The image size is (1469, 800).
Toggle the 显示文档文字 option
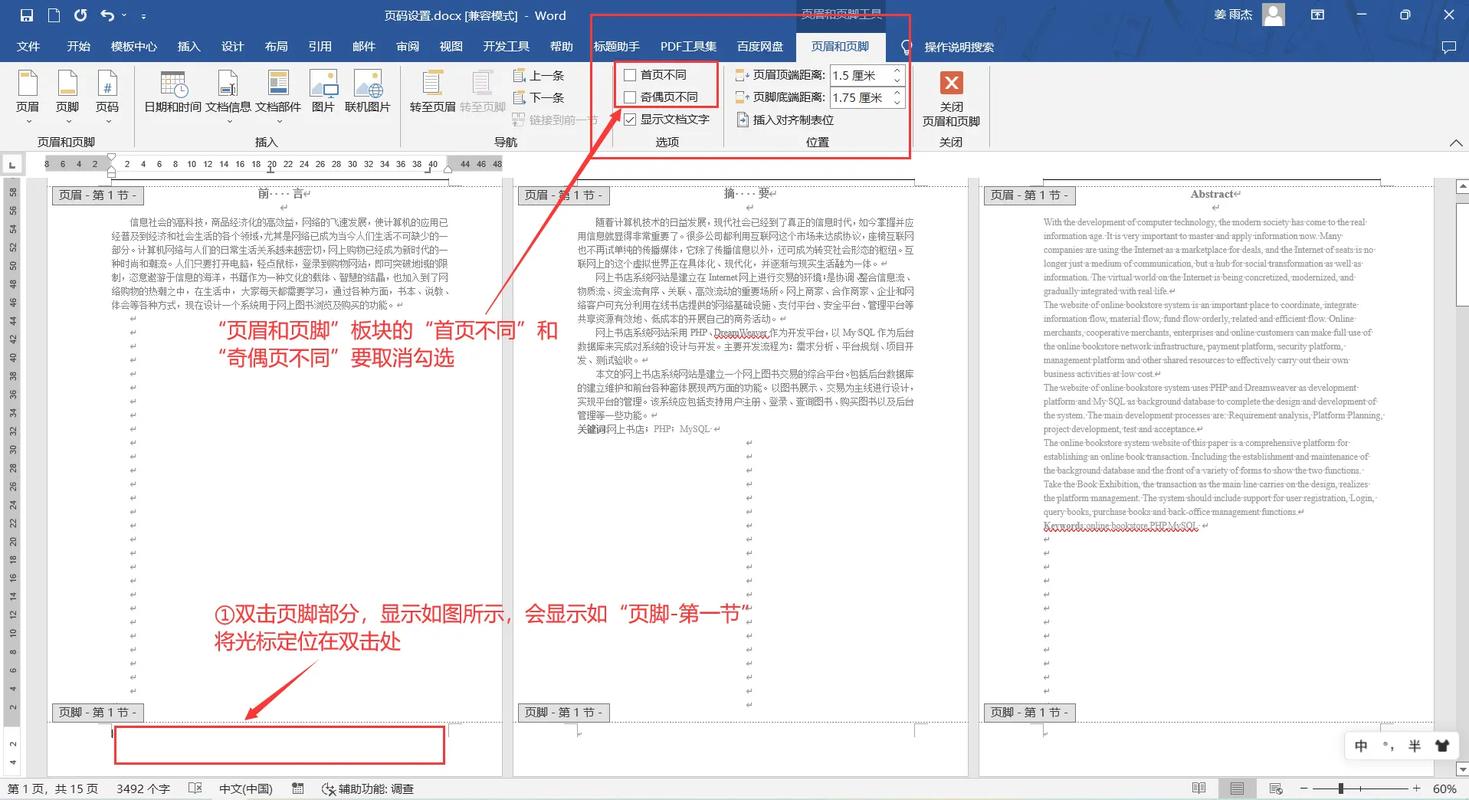pos(630,119)
